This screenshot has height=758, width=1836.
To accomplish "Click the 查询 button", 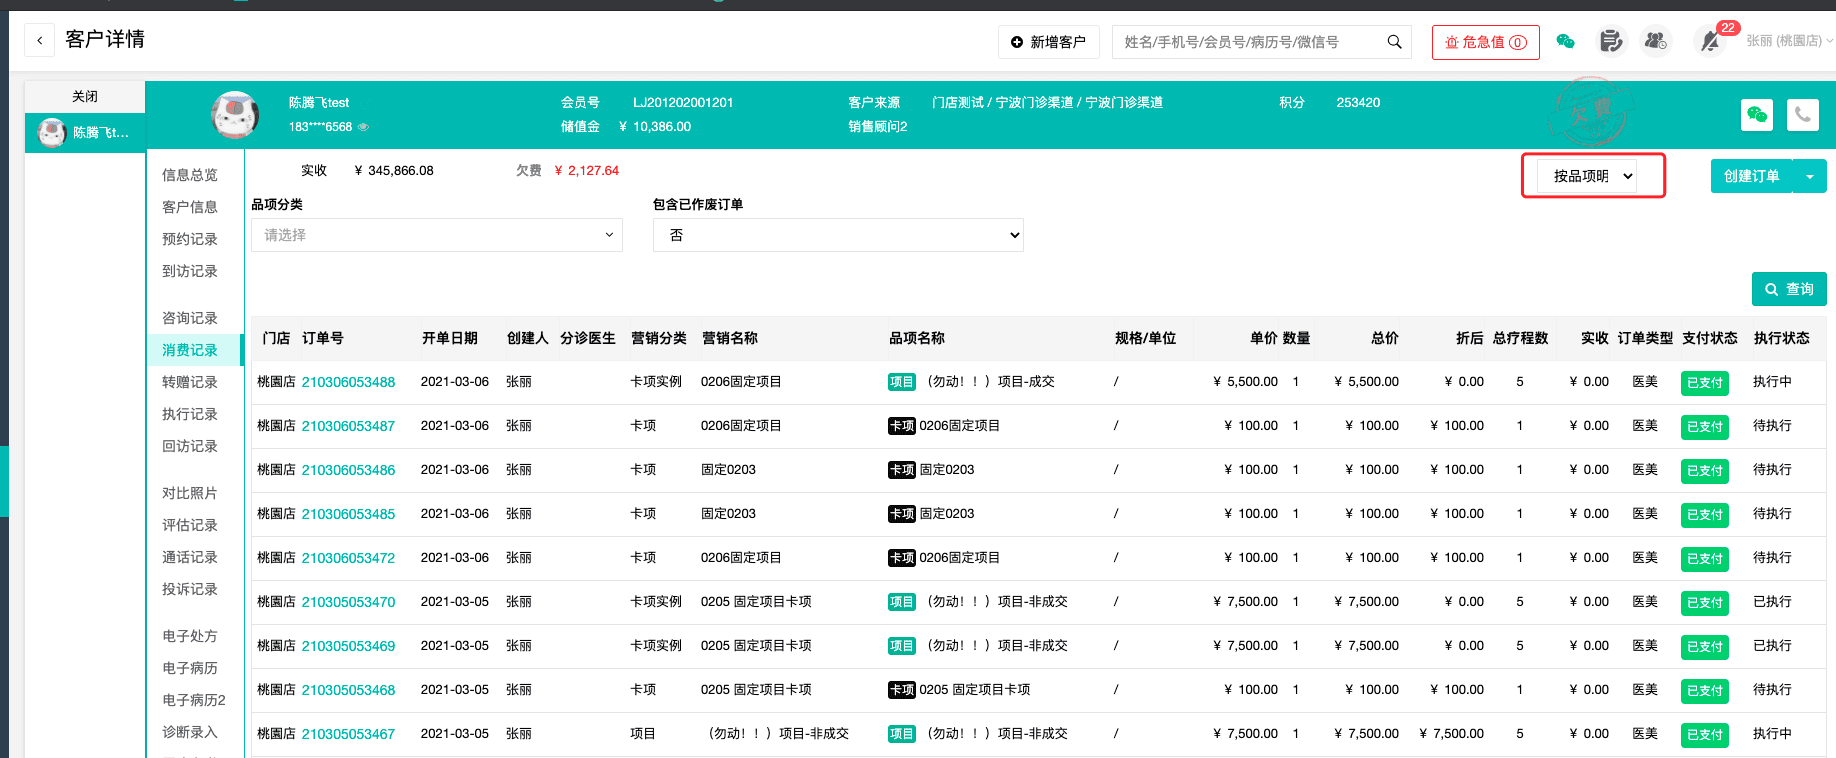I will (1788, 289).
